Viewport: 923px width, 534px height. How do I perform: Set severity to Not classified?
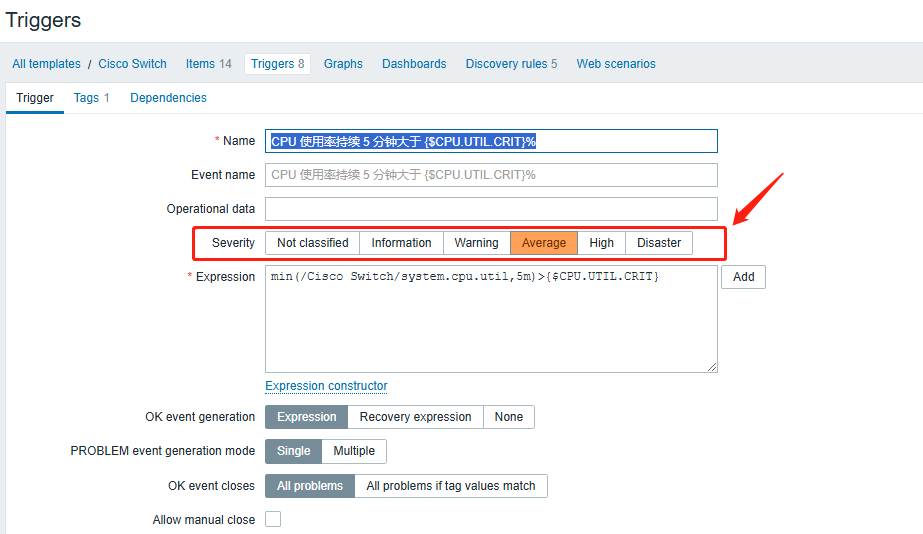pos(312,243)
